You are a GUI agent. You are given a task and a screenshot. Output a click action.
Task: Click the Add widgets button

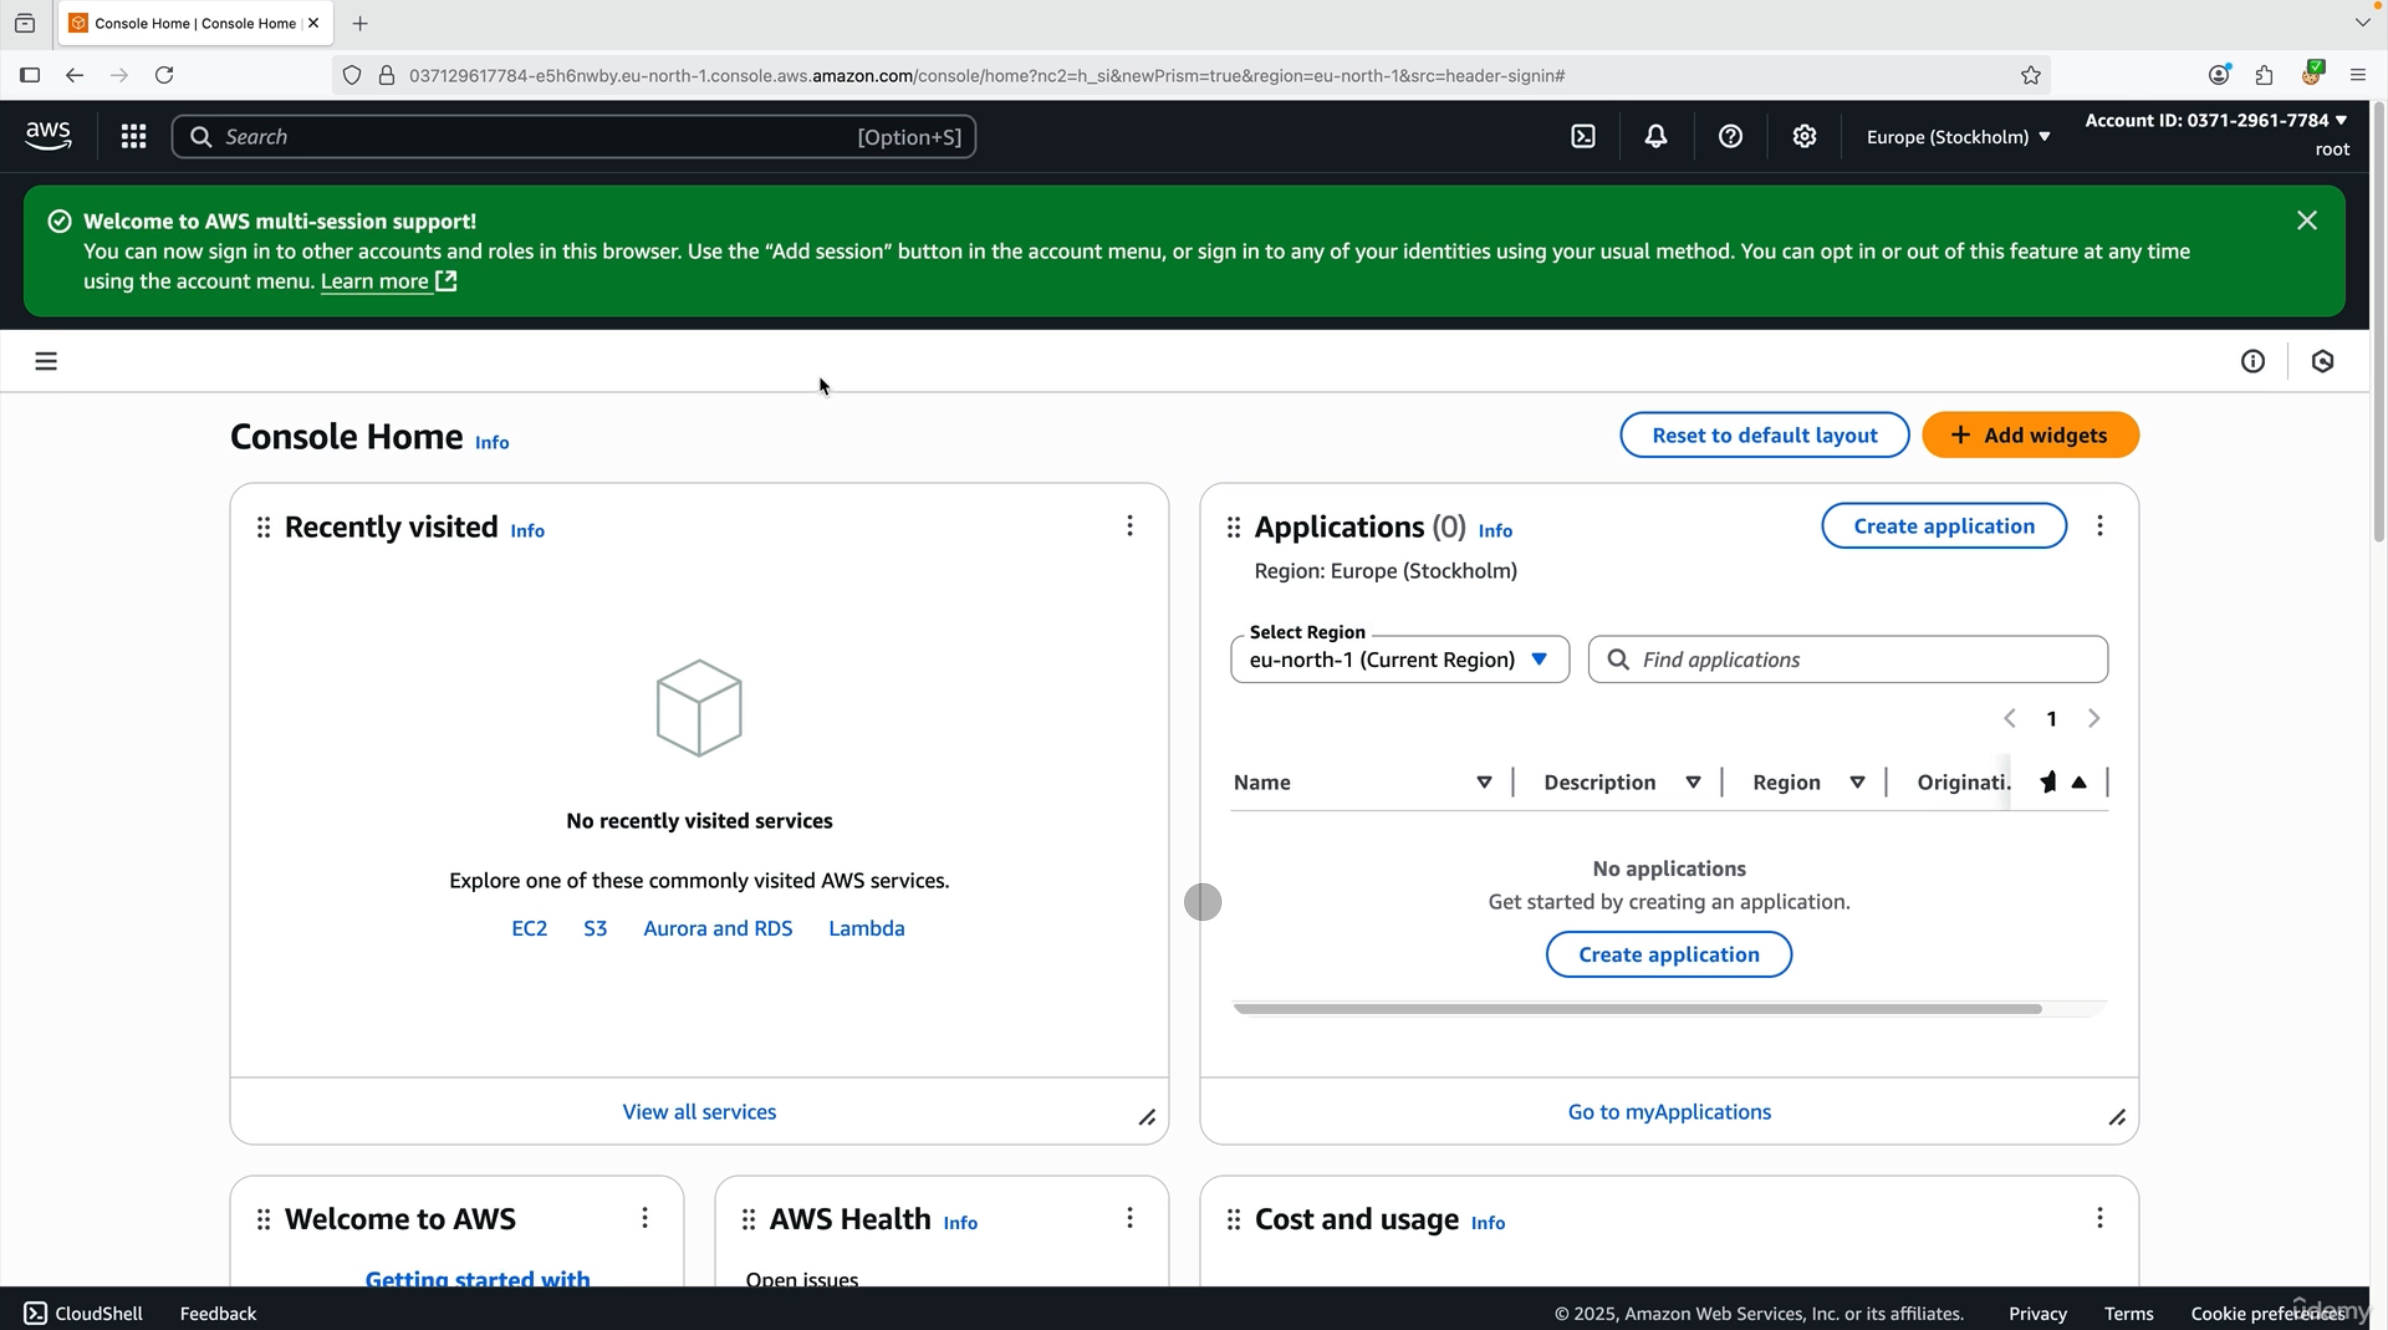pyautogui.click(x=2030, y=435)
